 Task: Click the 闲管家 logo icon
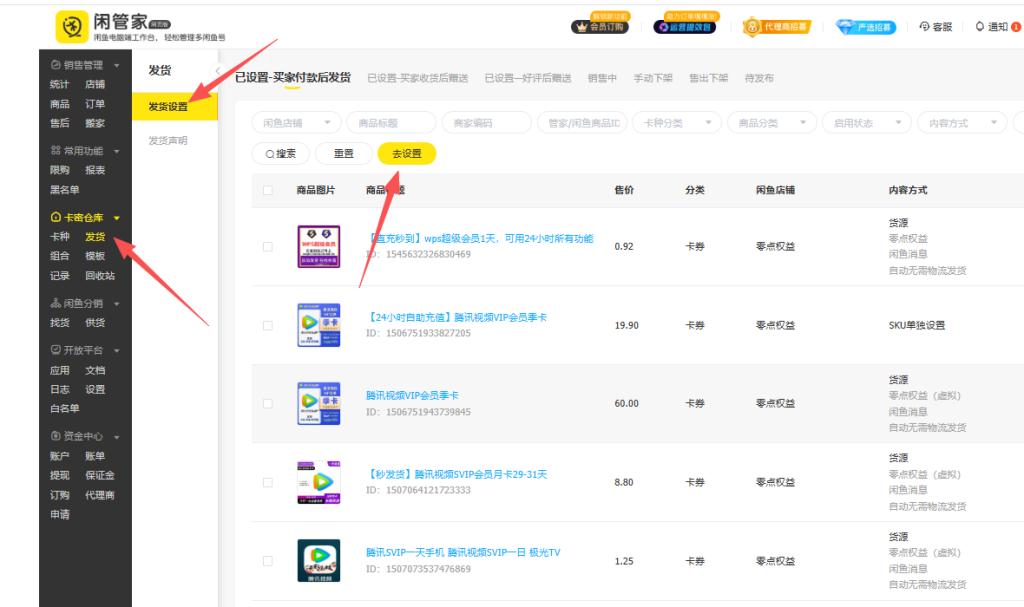point(70,28)
